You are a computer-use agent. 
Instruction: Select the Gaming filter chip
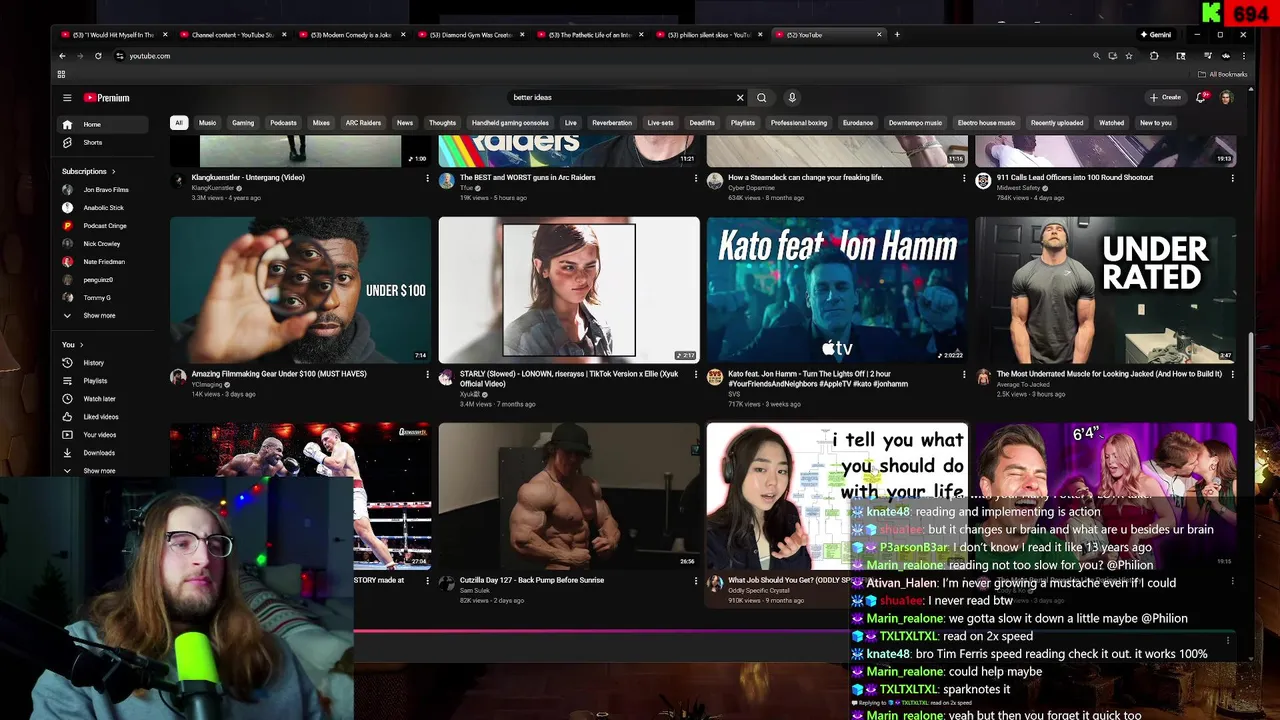pyautogui.click(x=243, y=123)
